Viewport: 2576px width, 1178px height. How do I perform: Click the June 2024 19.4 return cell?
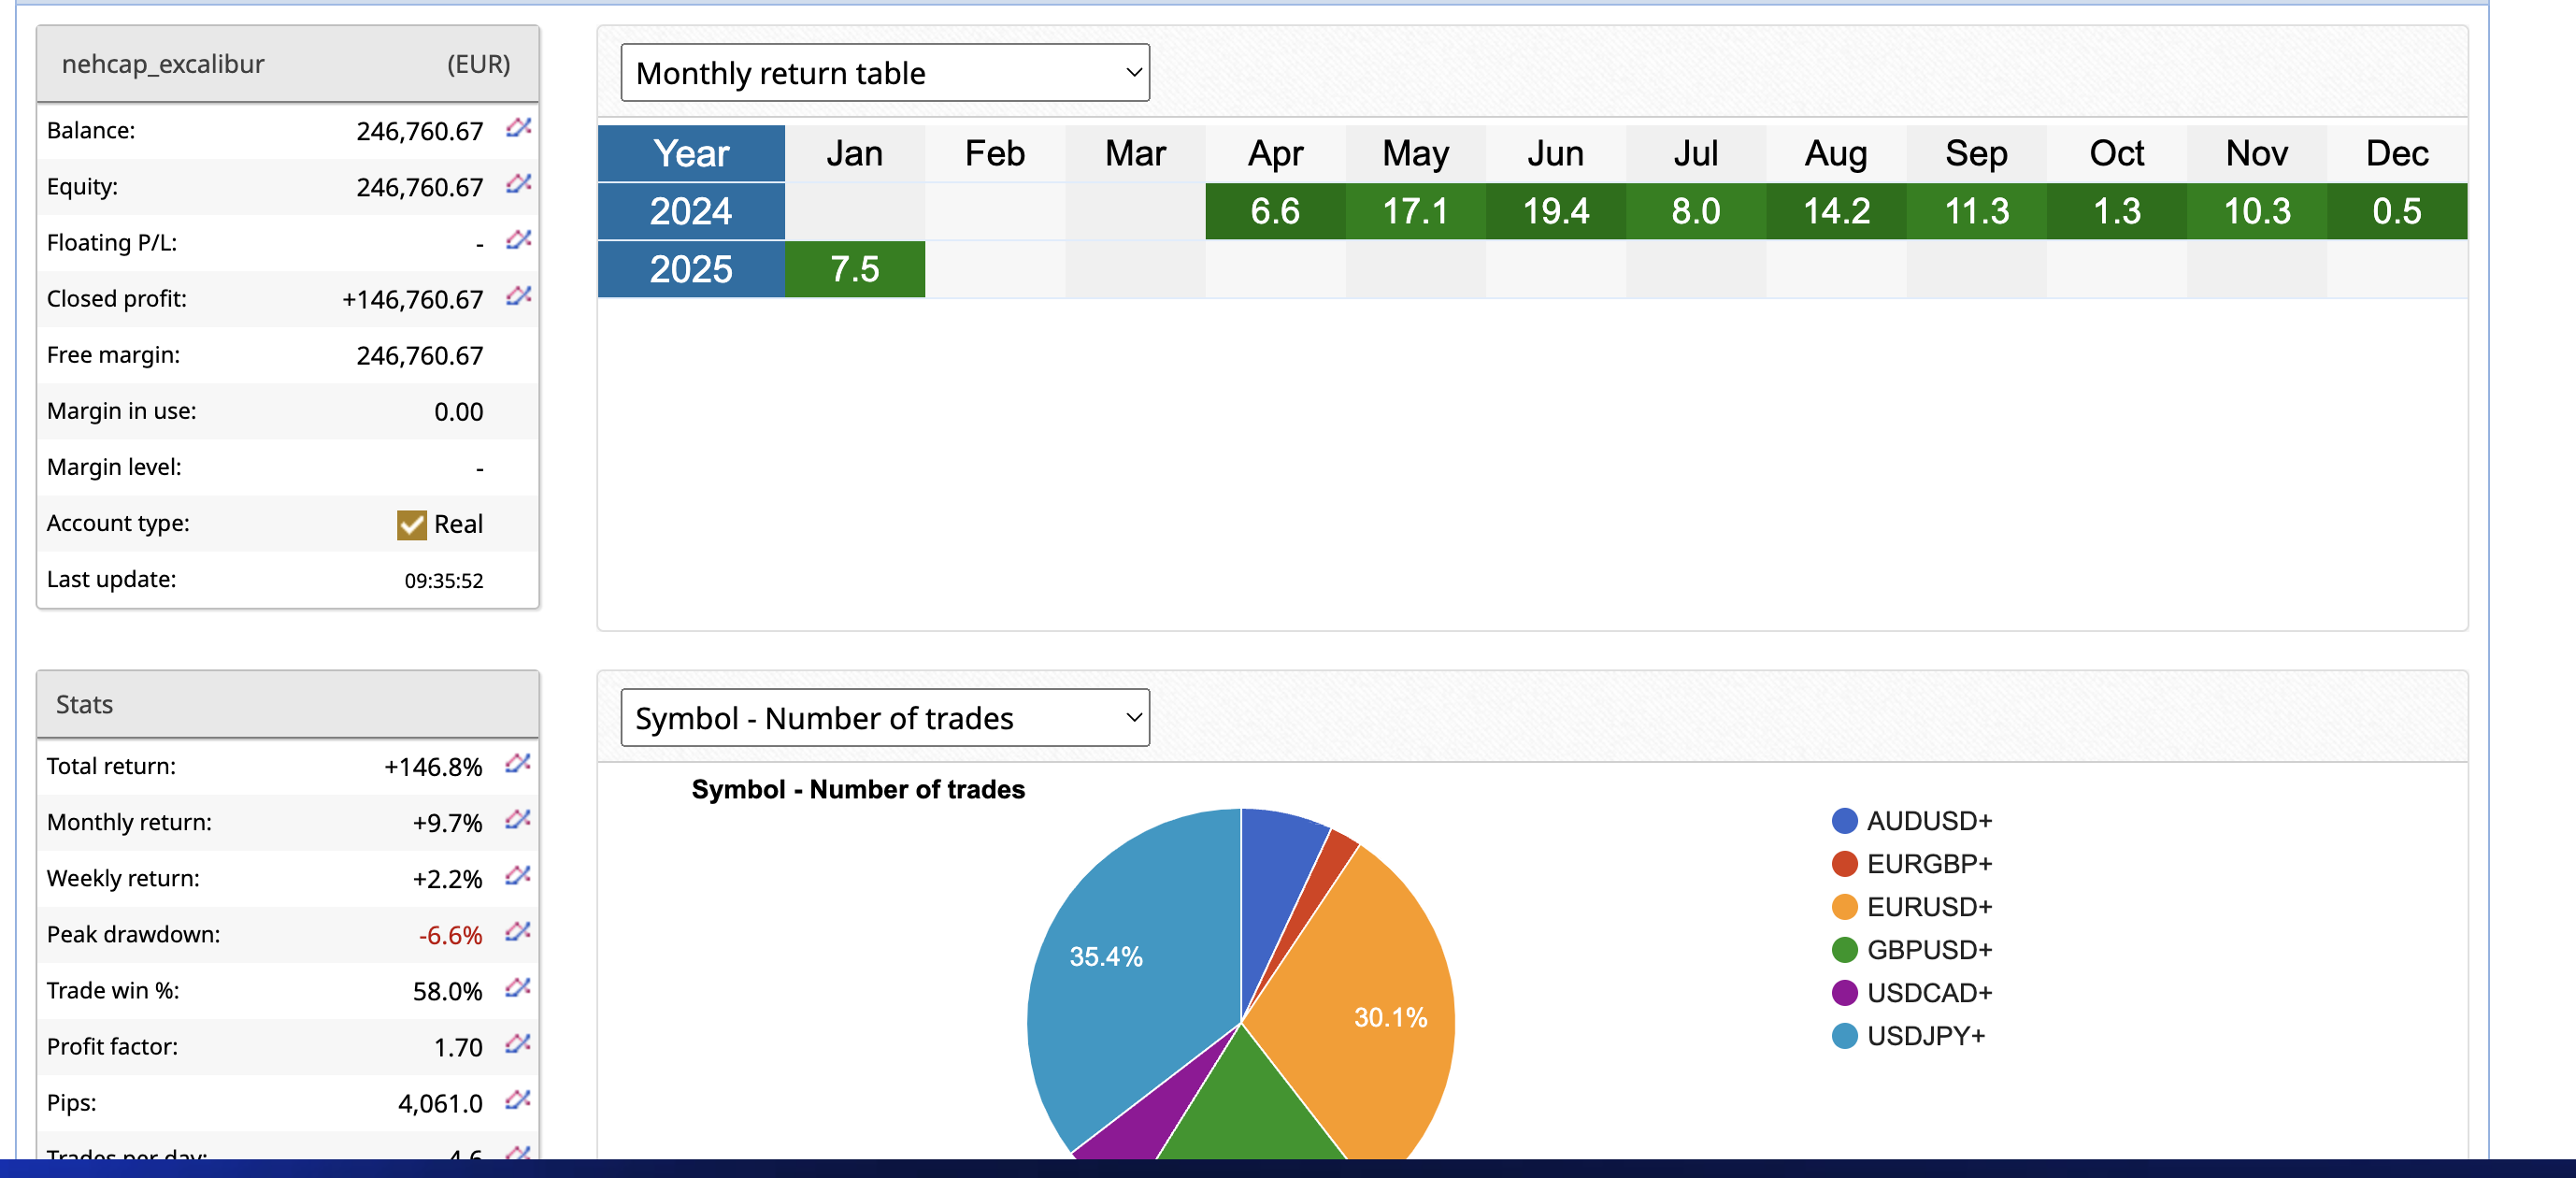pos(1555,211)
